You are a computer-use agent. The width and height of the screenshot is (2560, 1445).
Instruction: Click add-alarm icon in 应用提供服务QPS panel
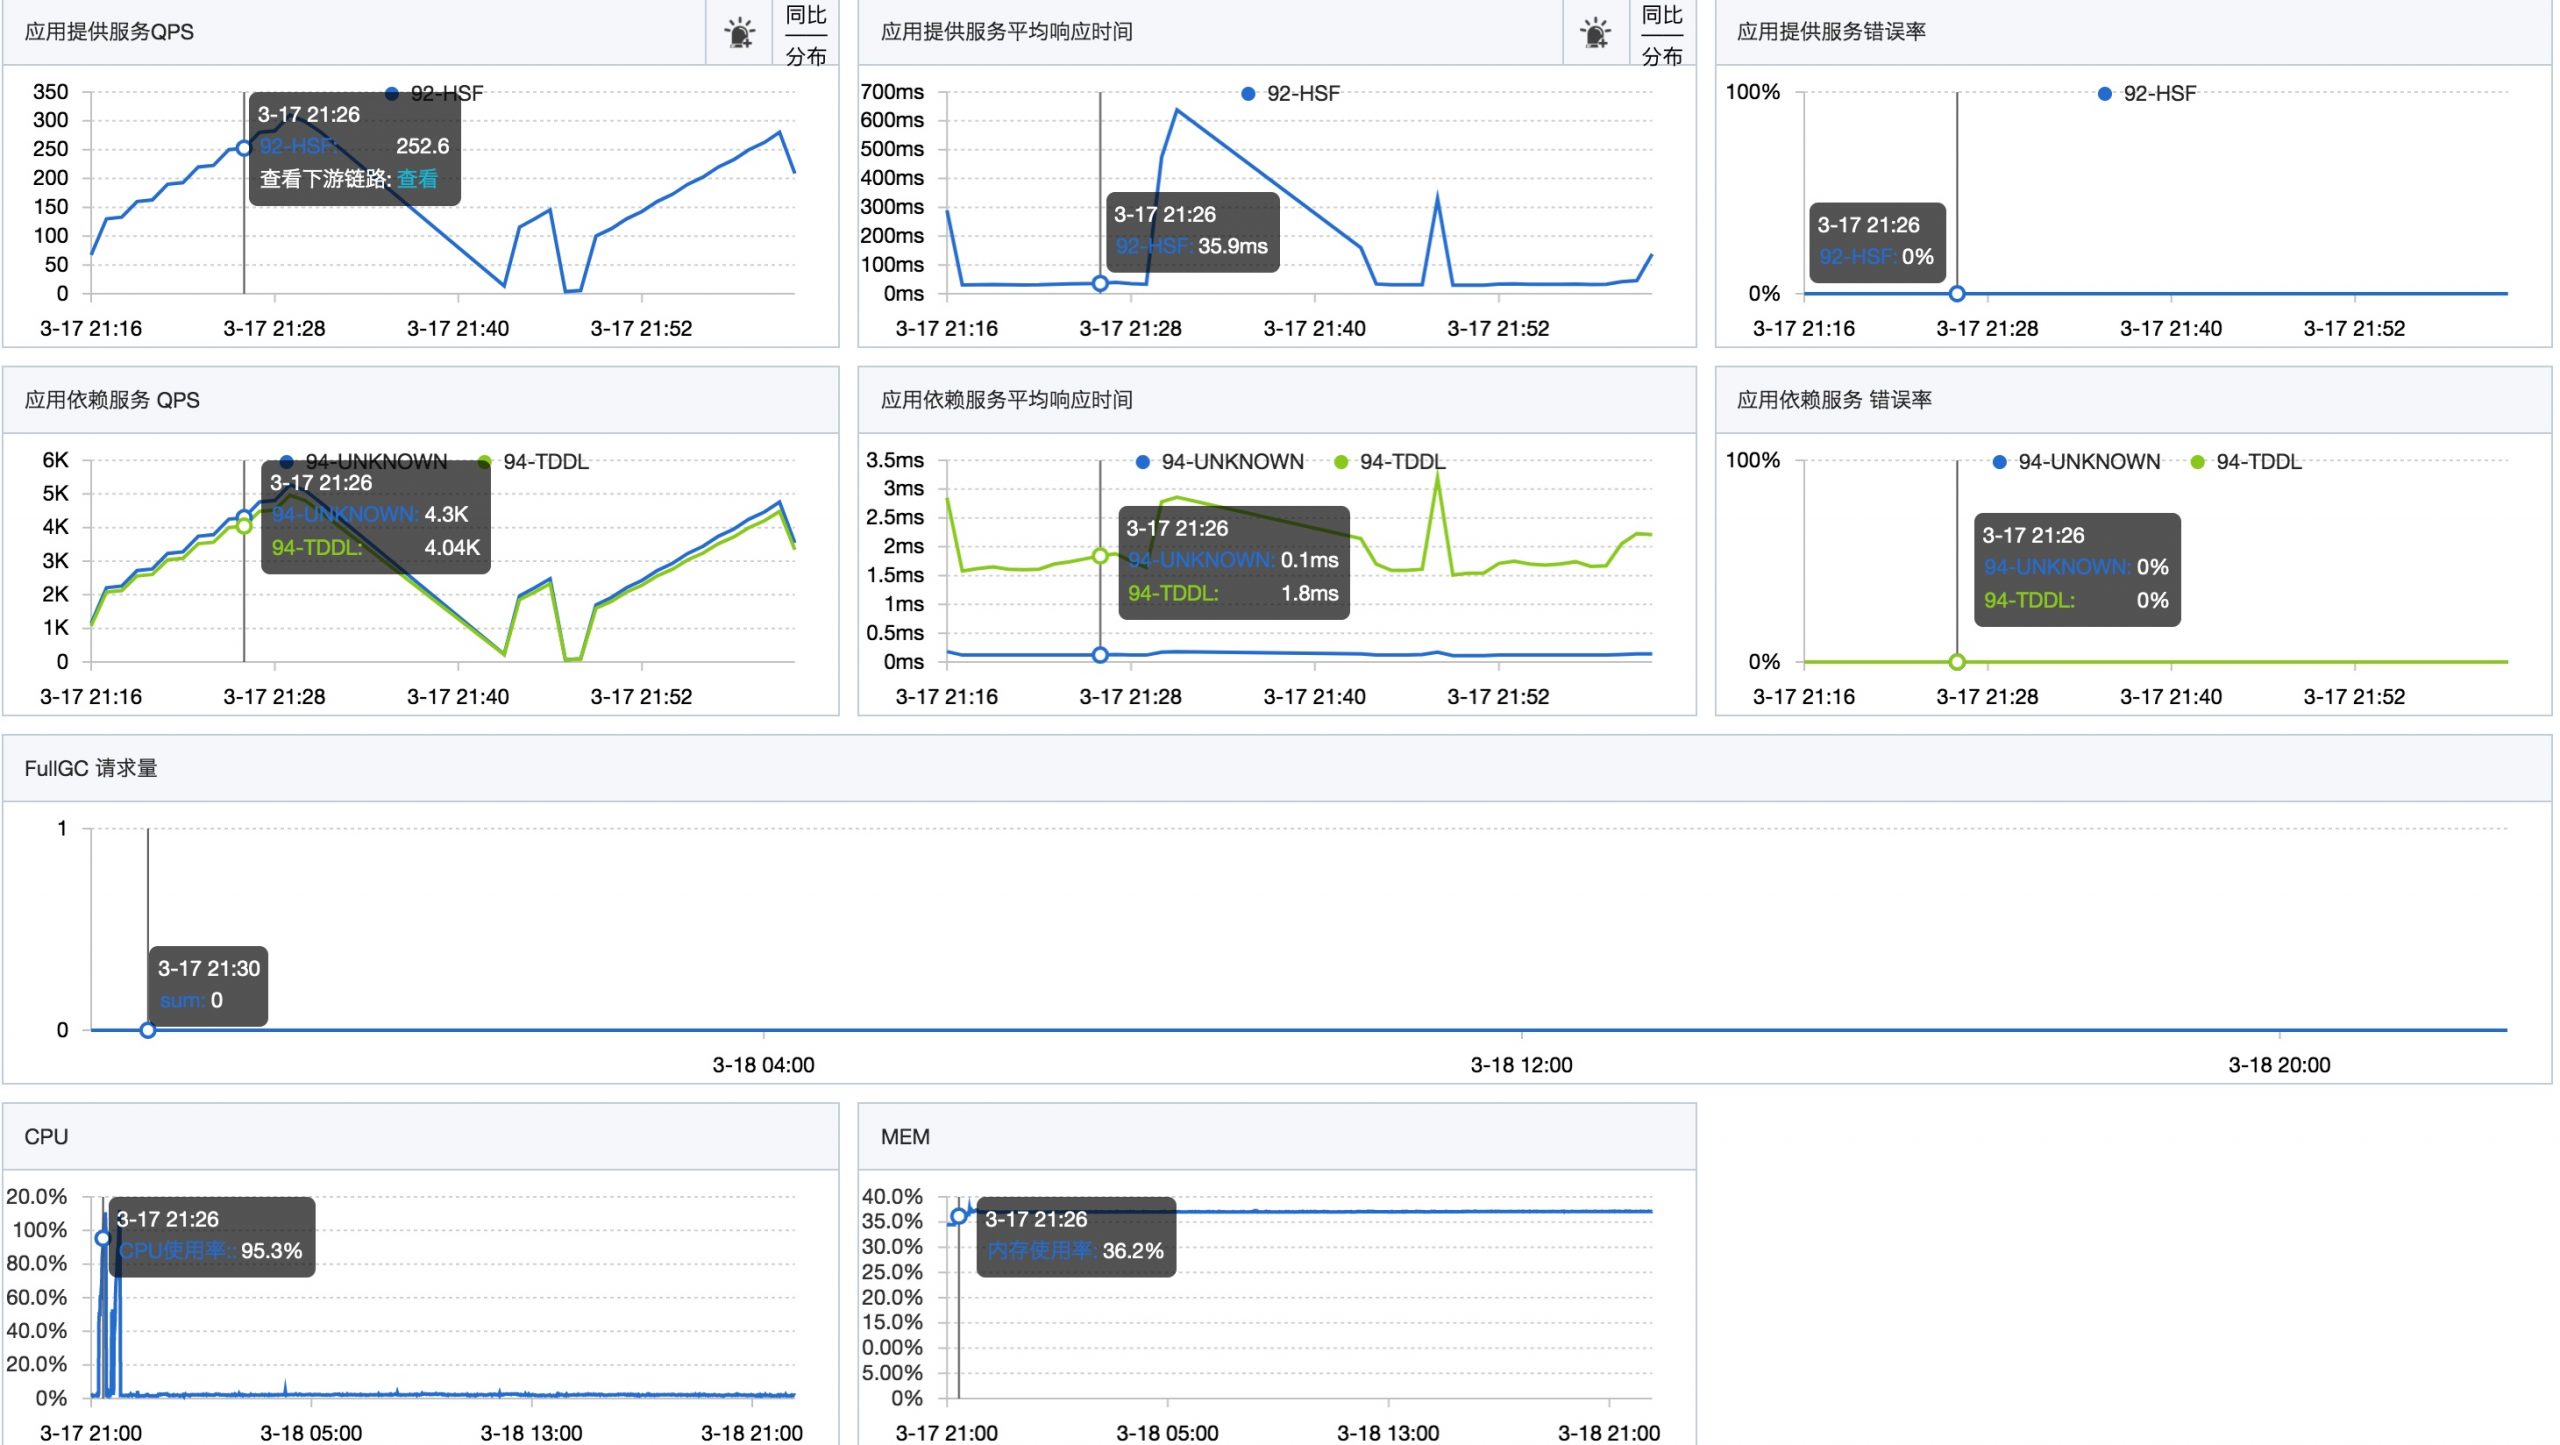click(740, 33)
